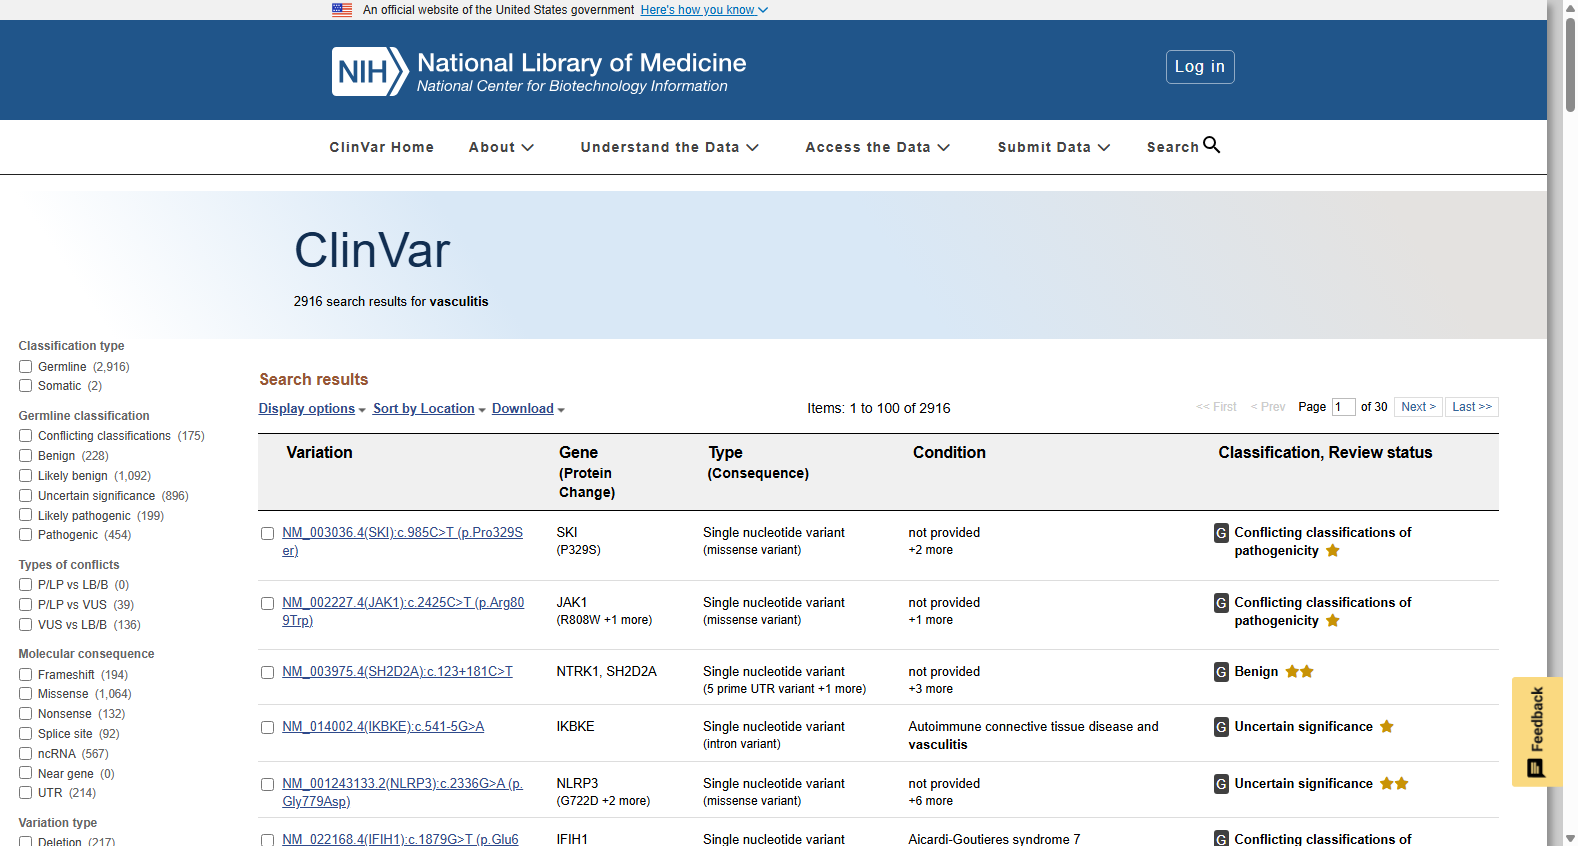Click review star in SKI row
1578x846 pixels.
coord(1333,551)
